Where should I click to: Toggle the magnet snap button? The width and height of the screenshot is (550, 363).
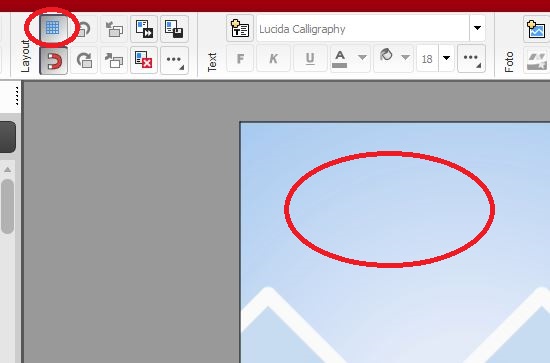click(x=54, y=61)
